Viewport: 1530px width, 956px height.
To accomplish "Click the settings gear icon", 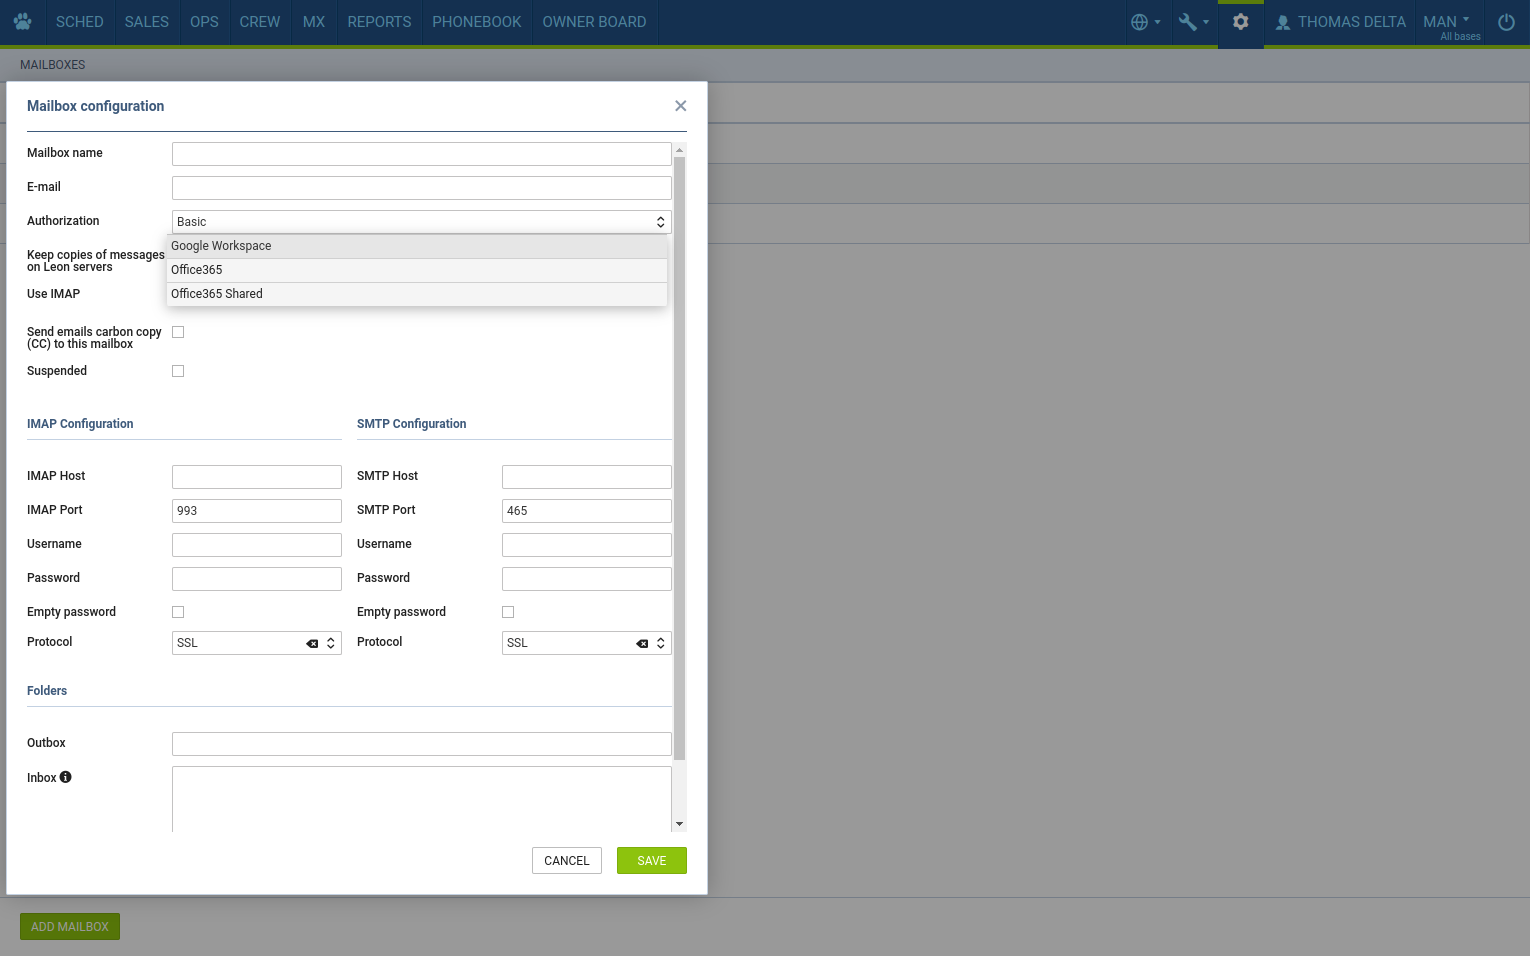I will (x=1240, y=22).
